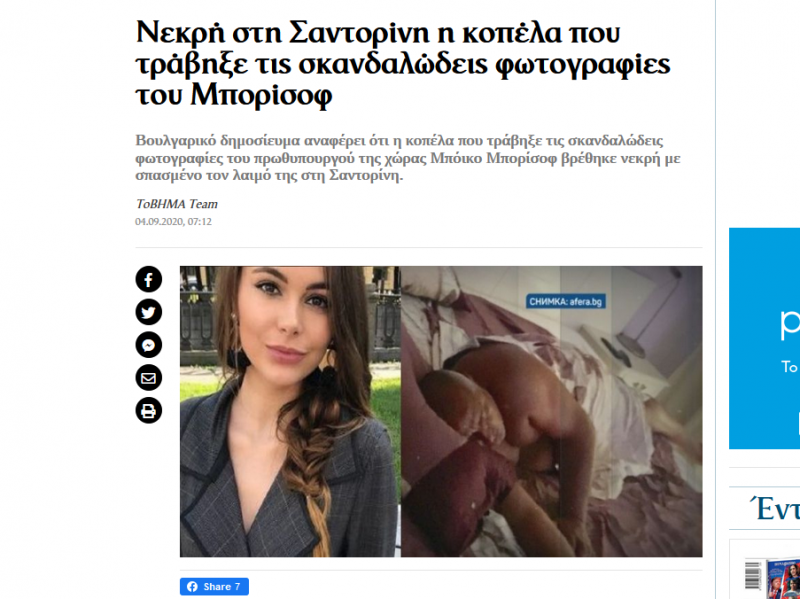Click the publication date '04.09.2020, 07:12'
Viewport: 800px width, 599px height.
point(173,221)
